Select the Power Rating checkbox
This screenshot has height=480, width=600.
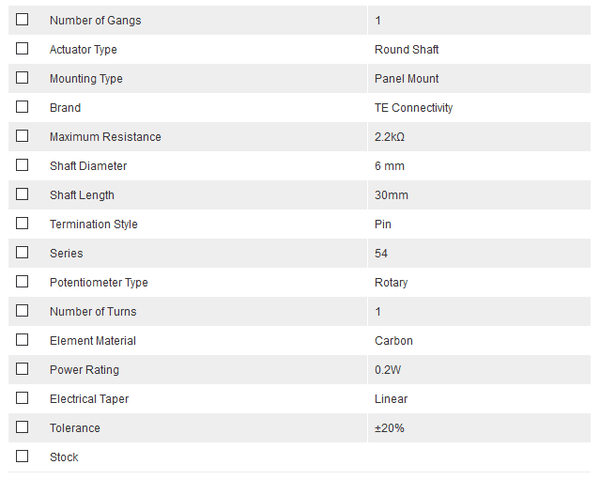[x=22, y=369]
